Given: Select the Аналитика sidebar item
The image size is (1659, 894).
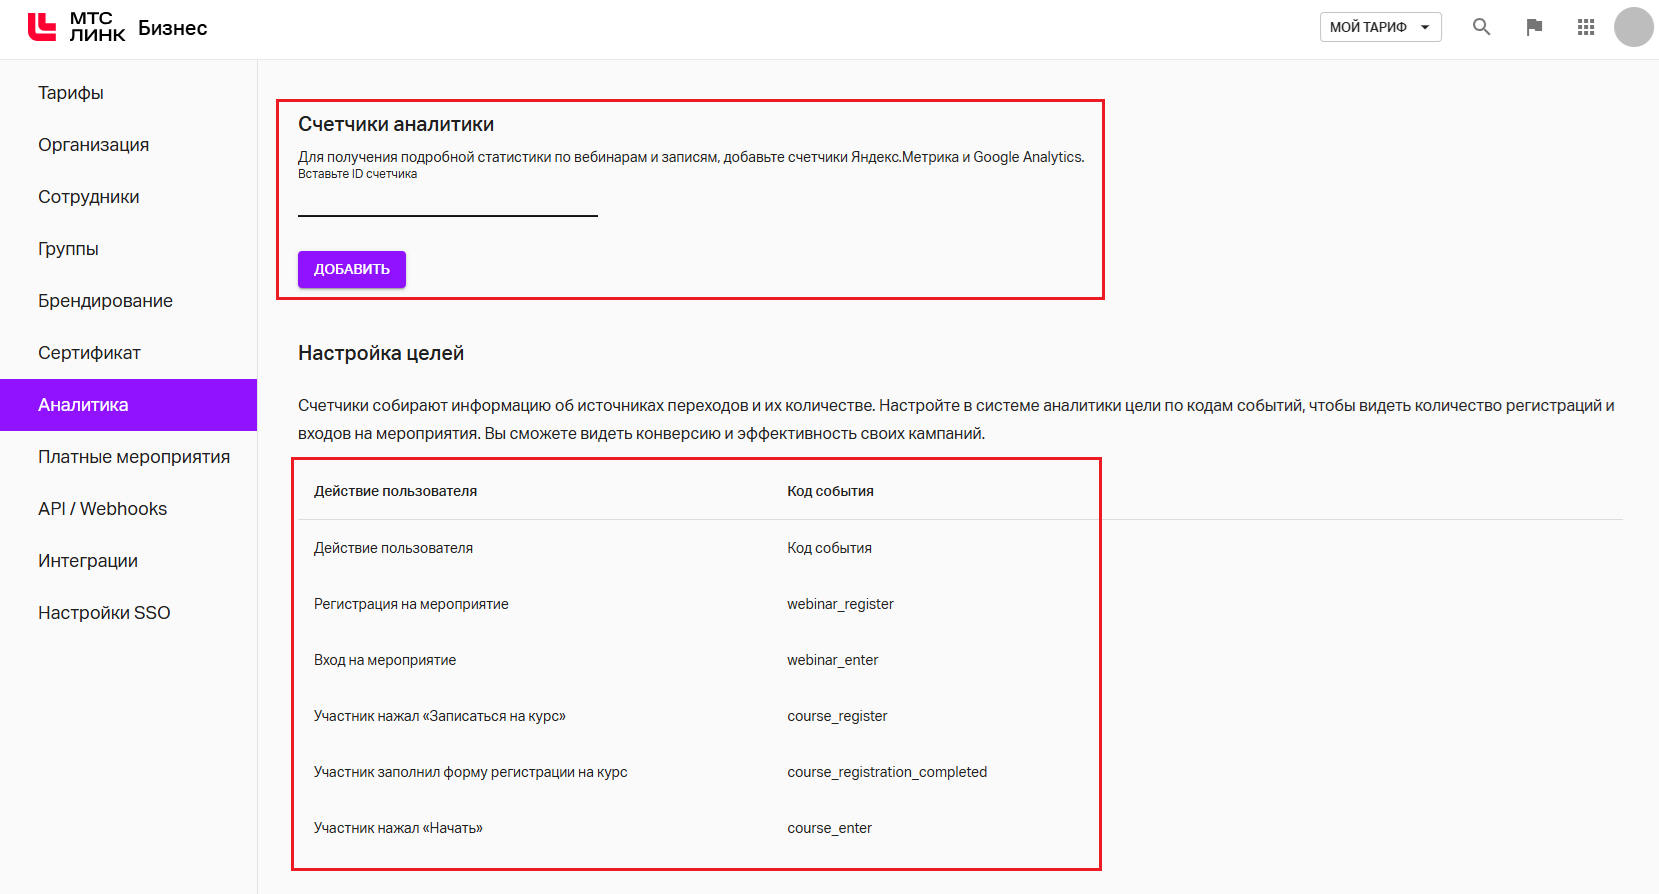Looking at the screenshot, I should pyautogui.click(x=83, y=405).
